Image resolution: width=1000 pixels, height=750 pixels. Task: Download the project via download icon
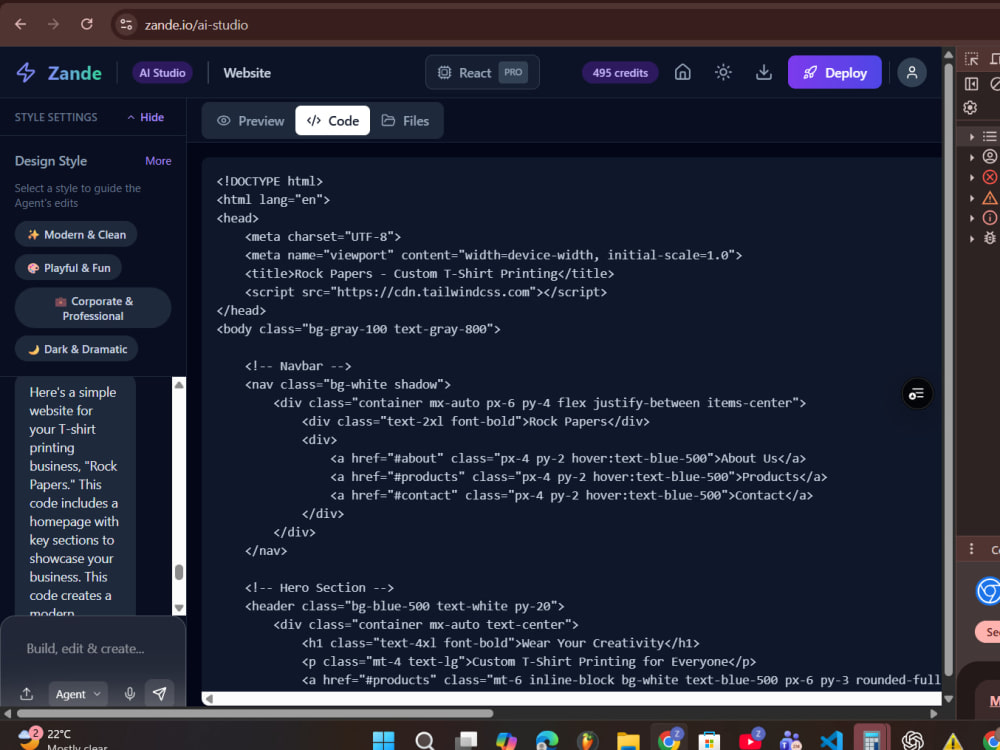coord(763,72)
